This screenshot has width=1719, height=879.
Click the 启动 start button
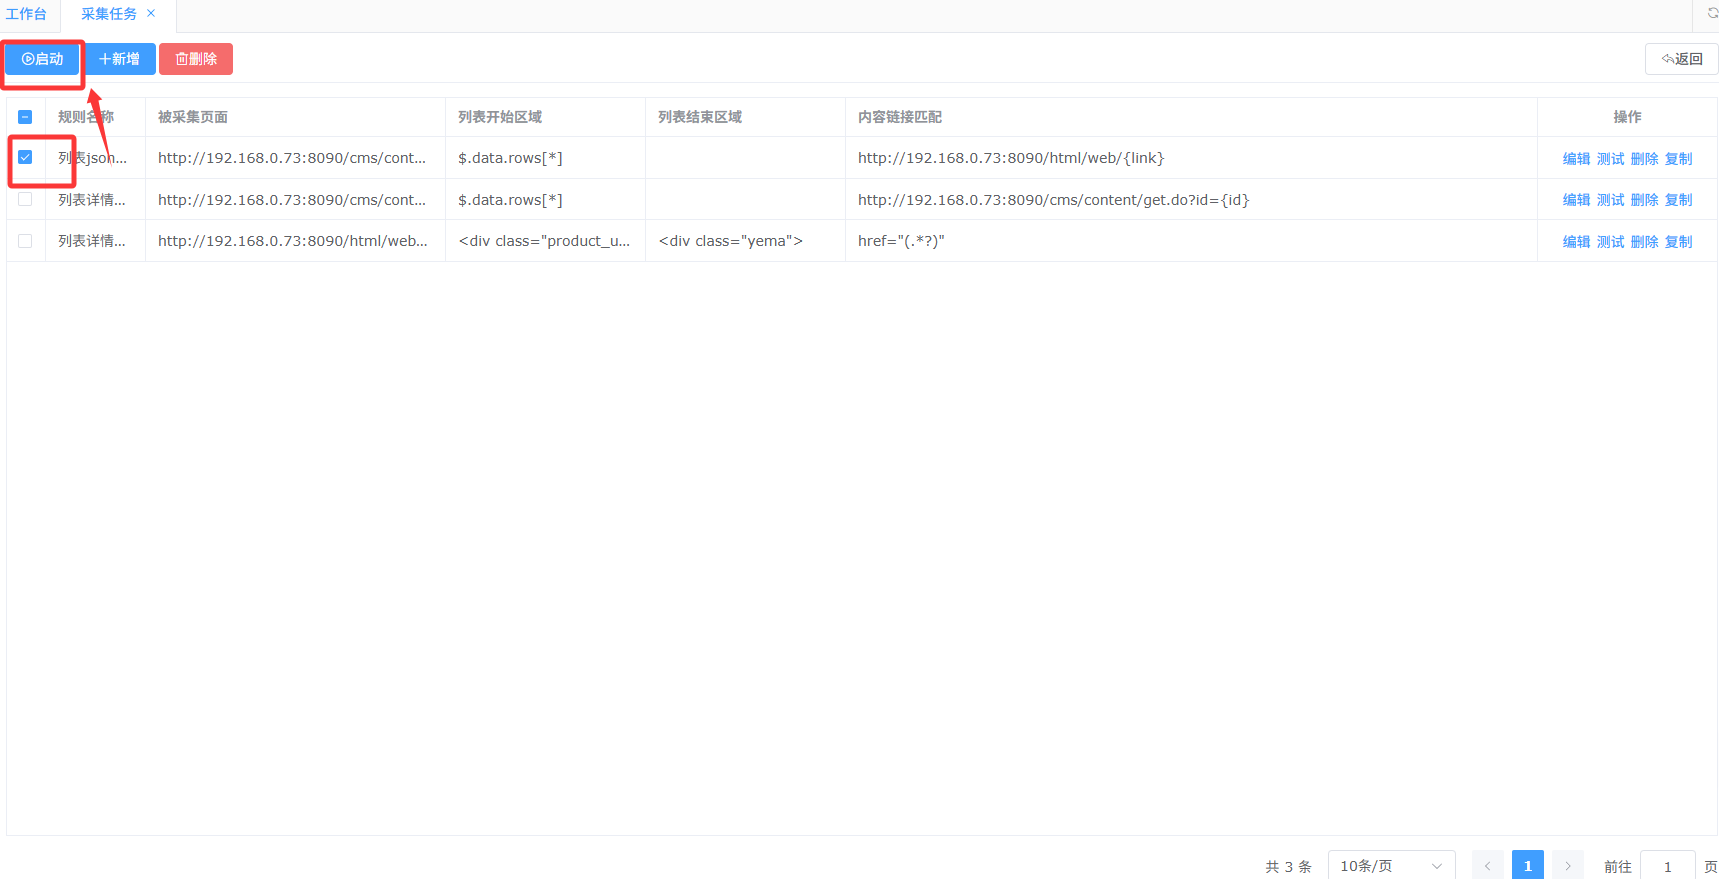(42, 59)
